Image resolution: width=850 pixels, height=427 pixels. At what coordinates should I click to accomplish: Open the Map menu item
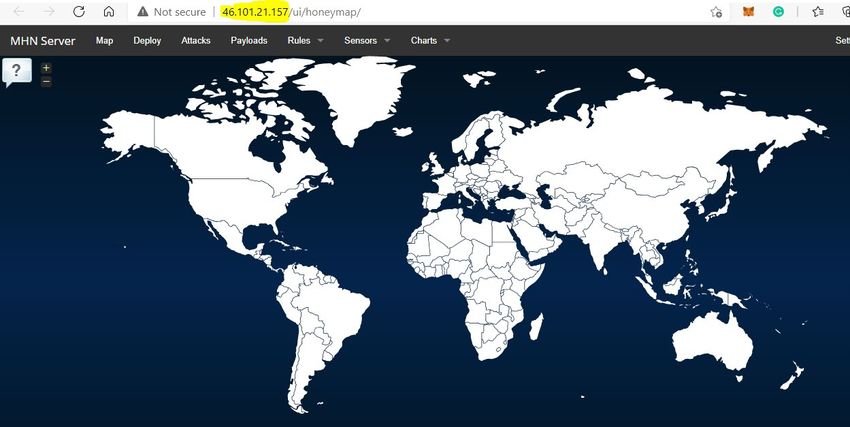click(105, 41)
